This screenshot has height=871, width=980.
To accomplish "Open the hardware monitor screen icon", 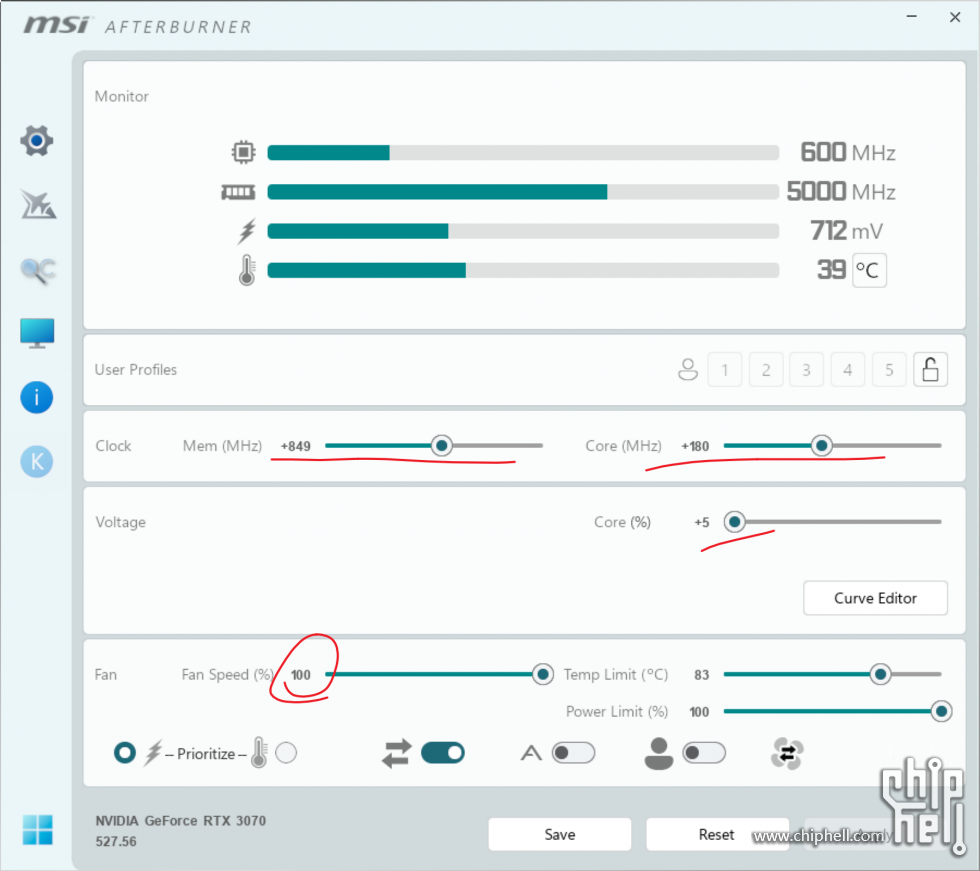I will (37, 333).
